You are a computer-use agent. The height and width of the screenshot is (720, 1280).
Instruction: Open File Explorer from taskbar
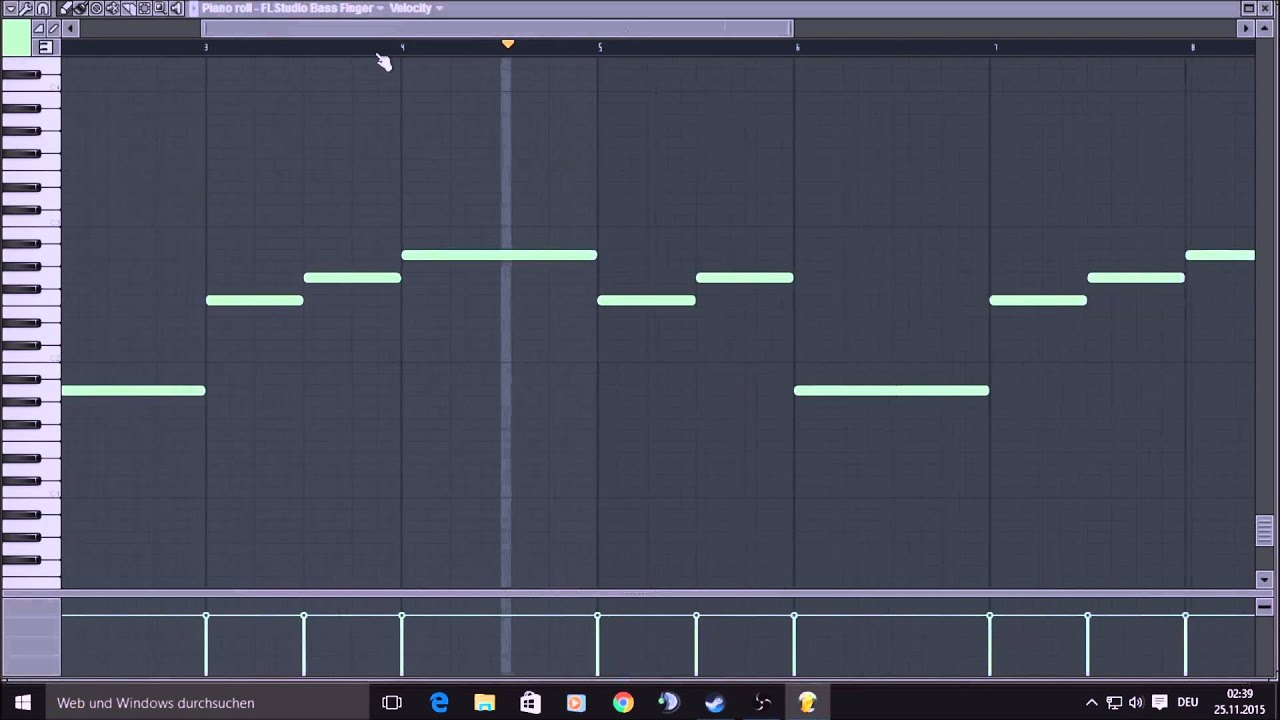click(484, 703)
